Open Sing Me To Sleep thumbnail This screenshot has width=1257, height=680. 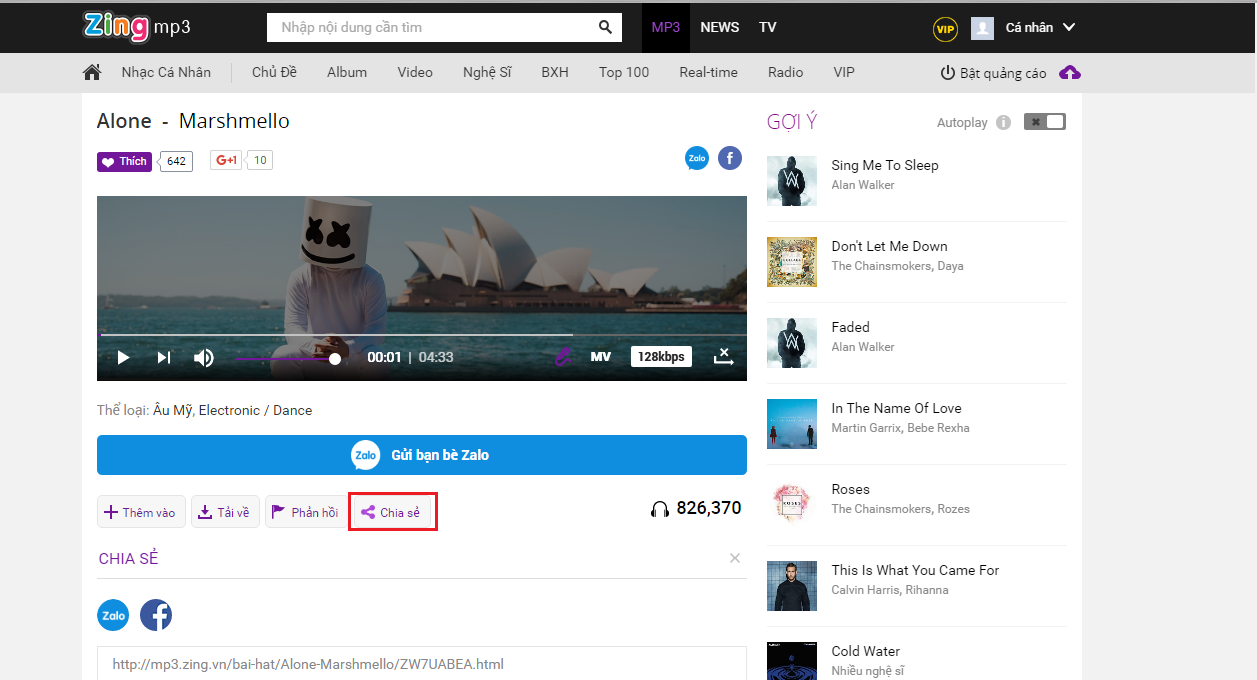792,181
